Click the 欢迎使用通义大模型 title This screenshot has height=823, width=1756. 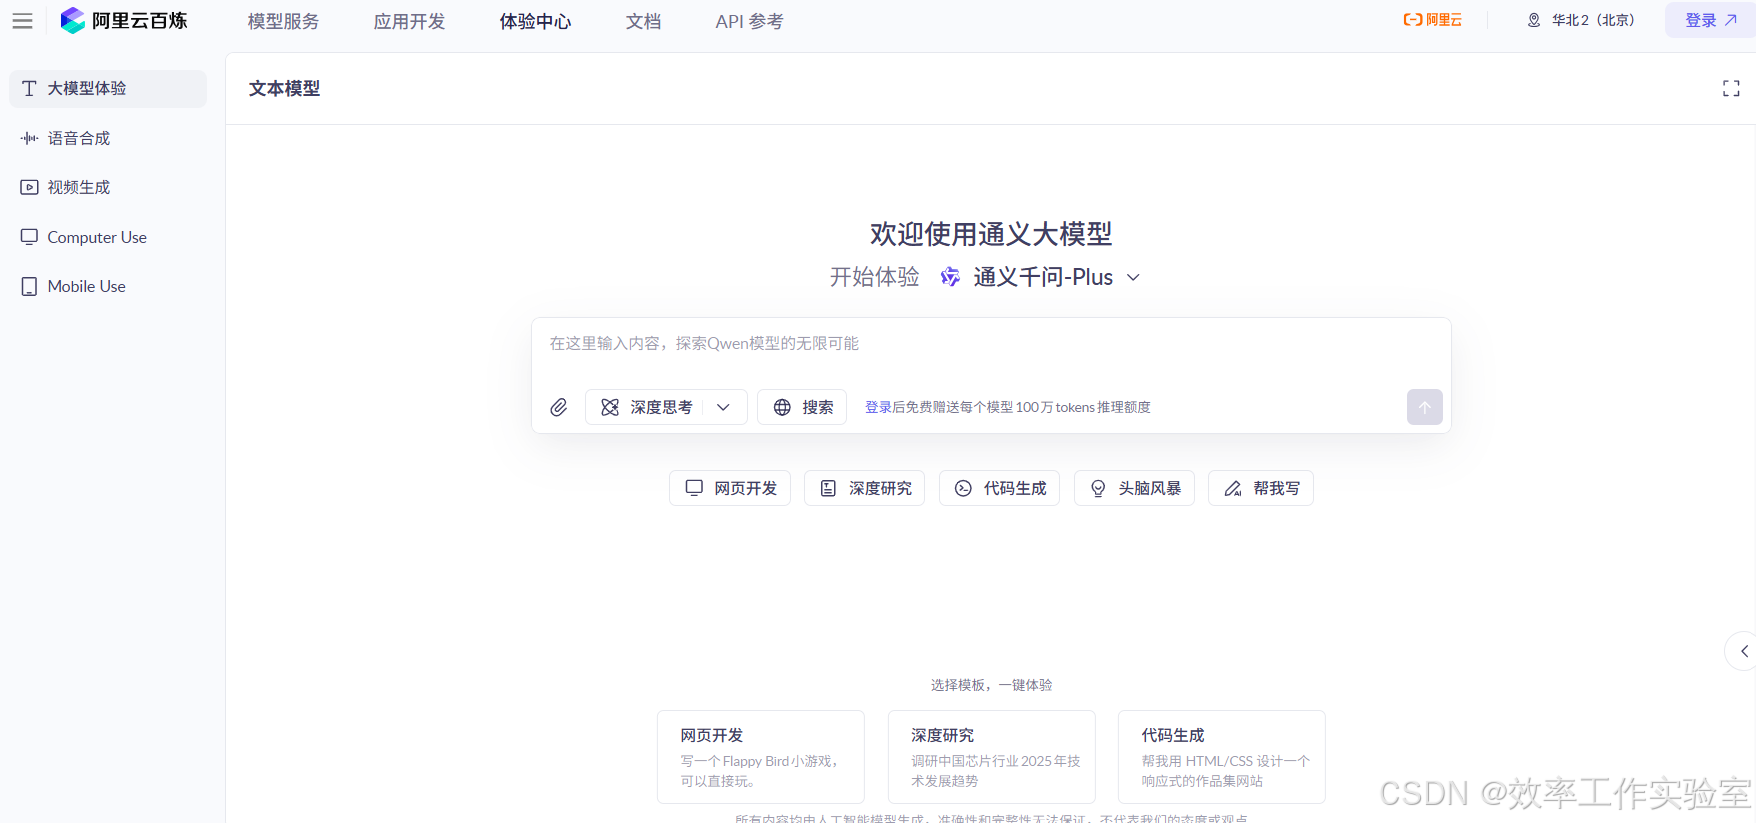[x=991, y=234]
